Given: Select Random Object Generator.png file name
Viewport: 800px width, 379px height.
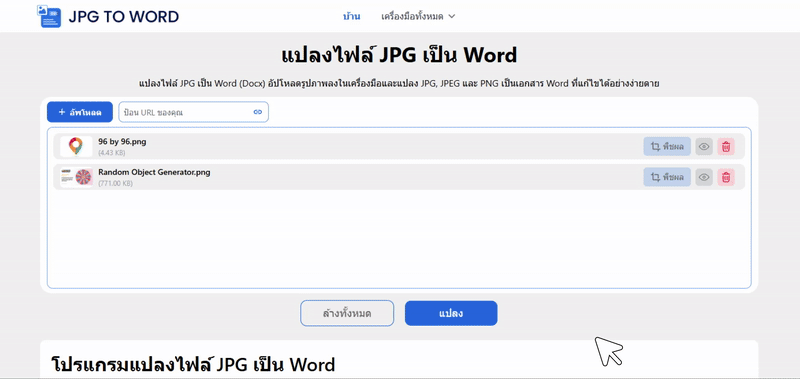Looking at the screenshot, I should coord(154,172).
